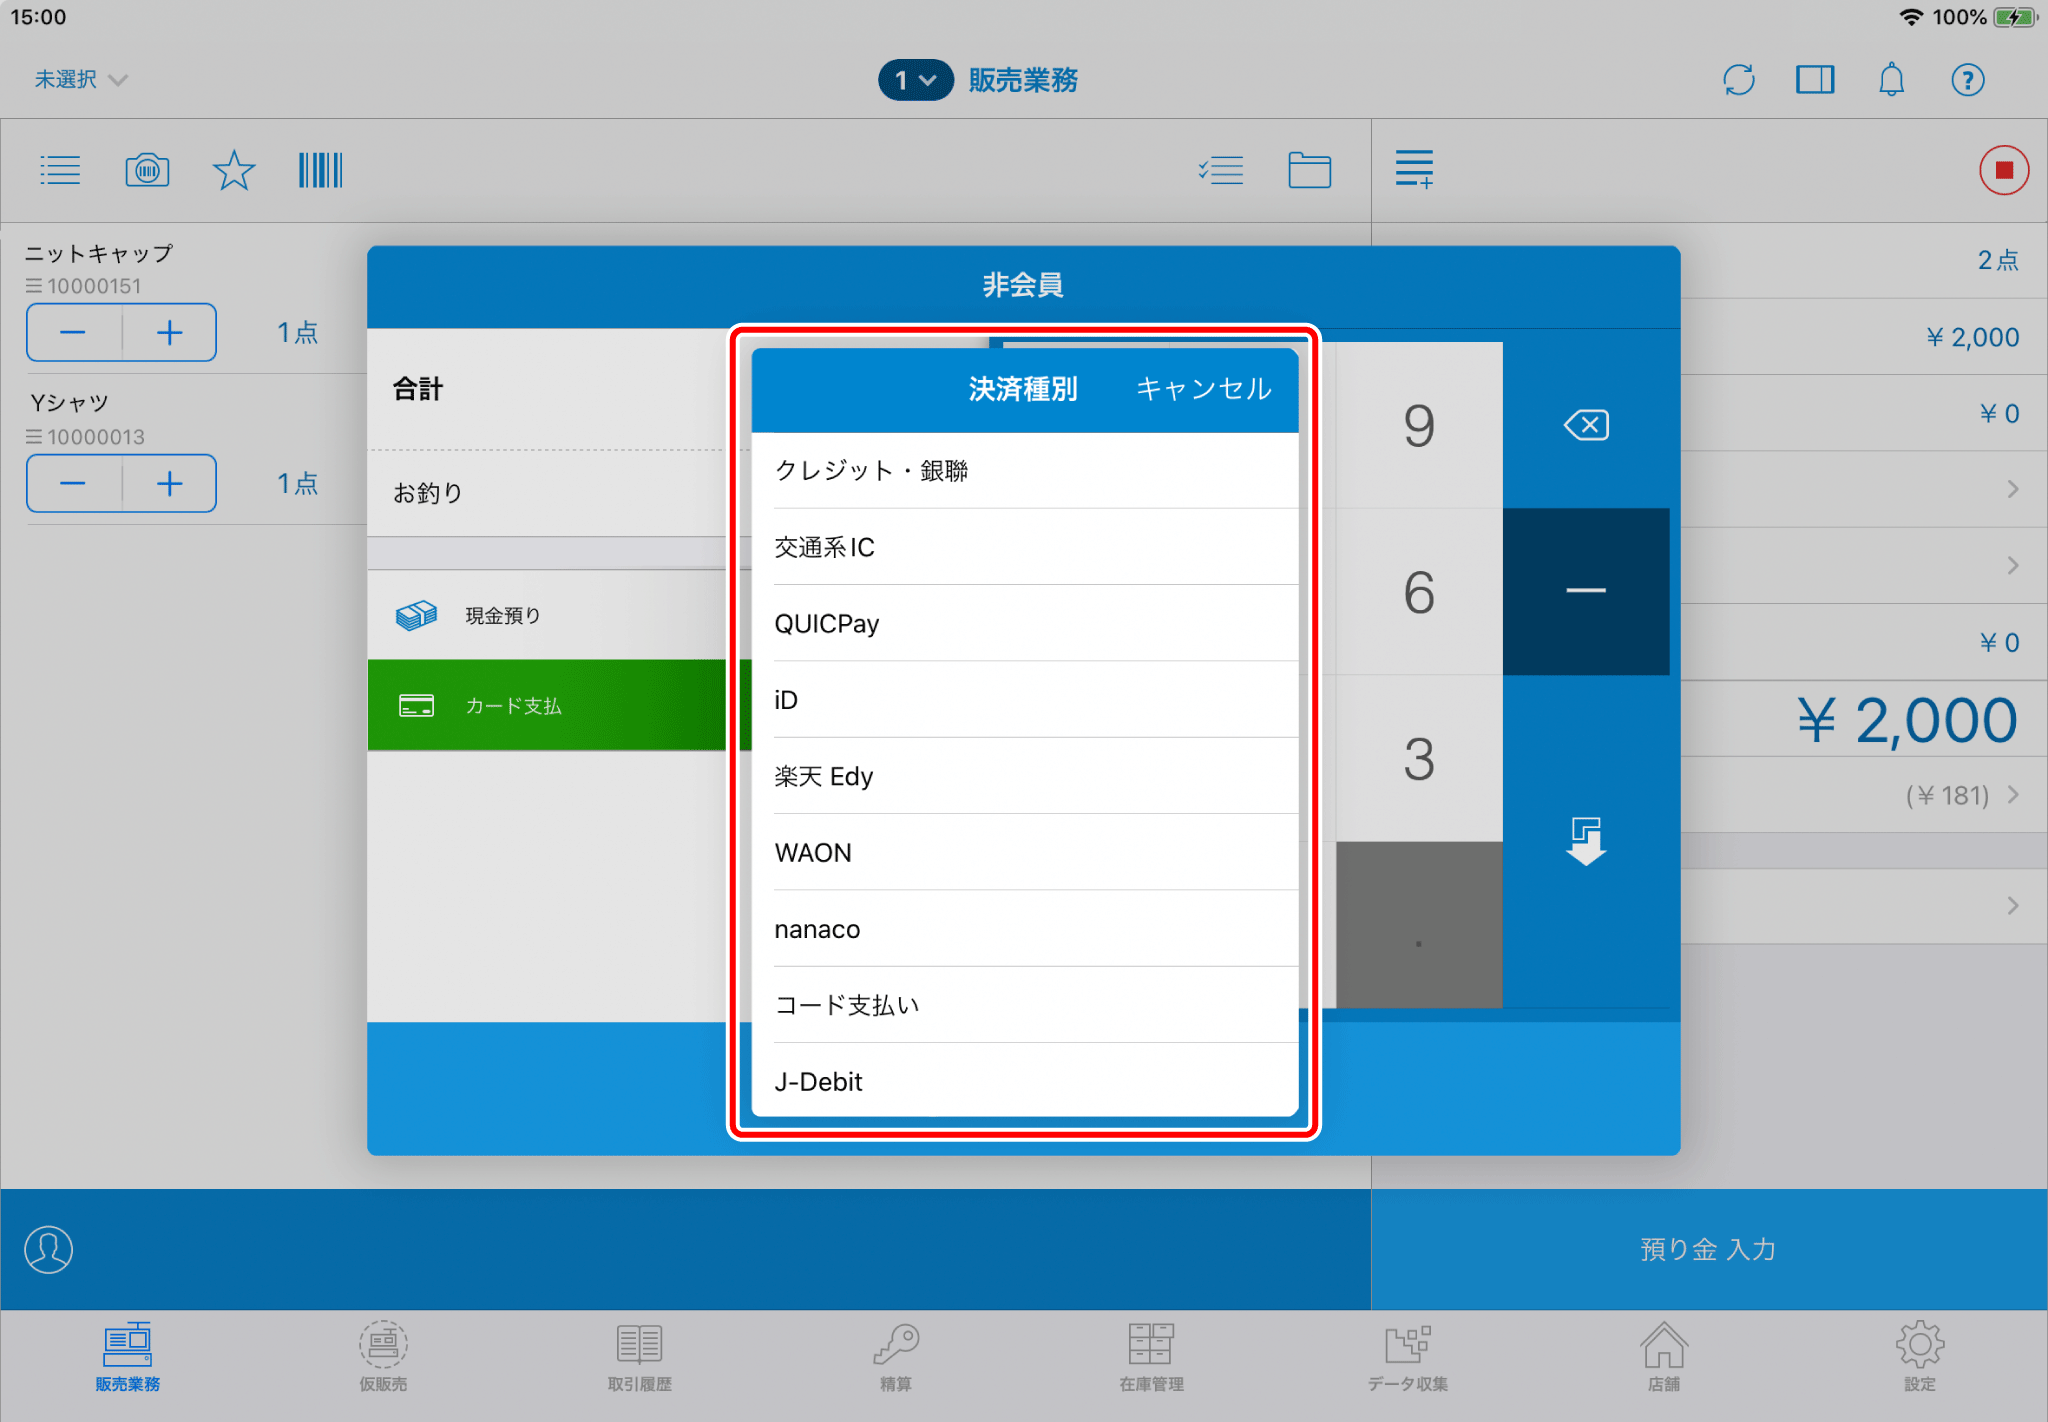Image resolution: width=2048 pixels, height=1422 pixels.
Task: Tap the favorites star icon
Action: click(x=234, y=170)
